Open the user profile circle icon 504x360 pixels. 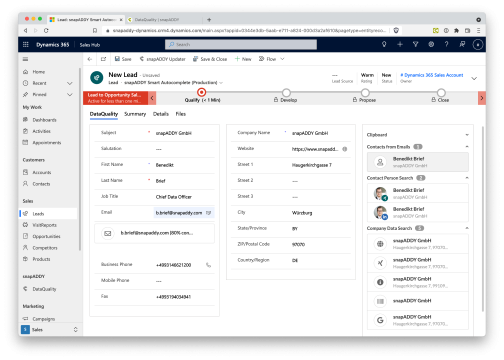pyautogui.click(x=478, y=44)
